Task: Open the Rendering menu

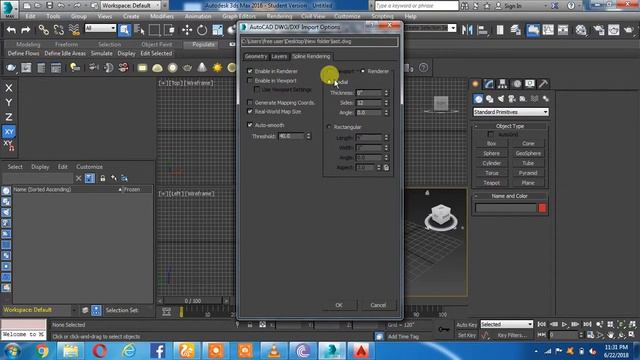Action: point(280,16)
